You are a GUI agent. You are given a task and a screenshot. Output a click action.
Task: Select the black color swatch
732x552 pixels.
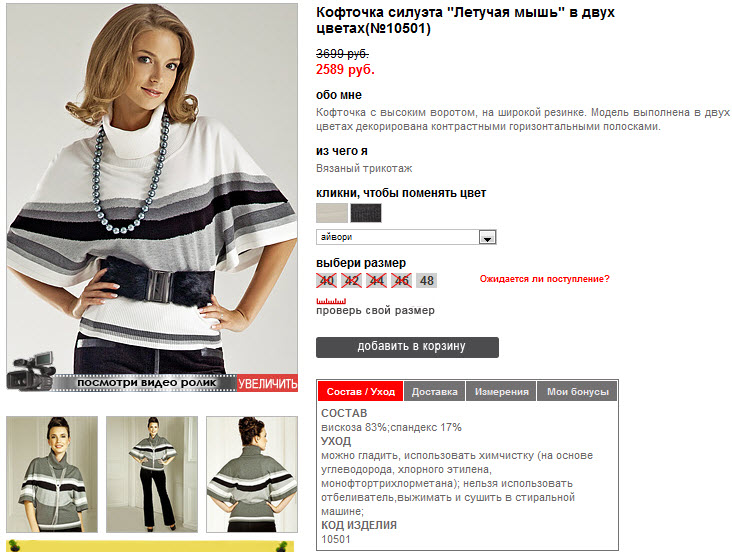point(366,213)
